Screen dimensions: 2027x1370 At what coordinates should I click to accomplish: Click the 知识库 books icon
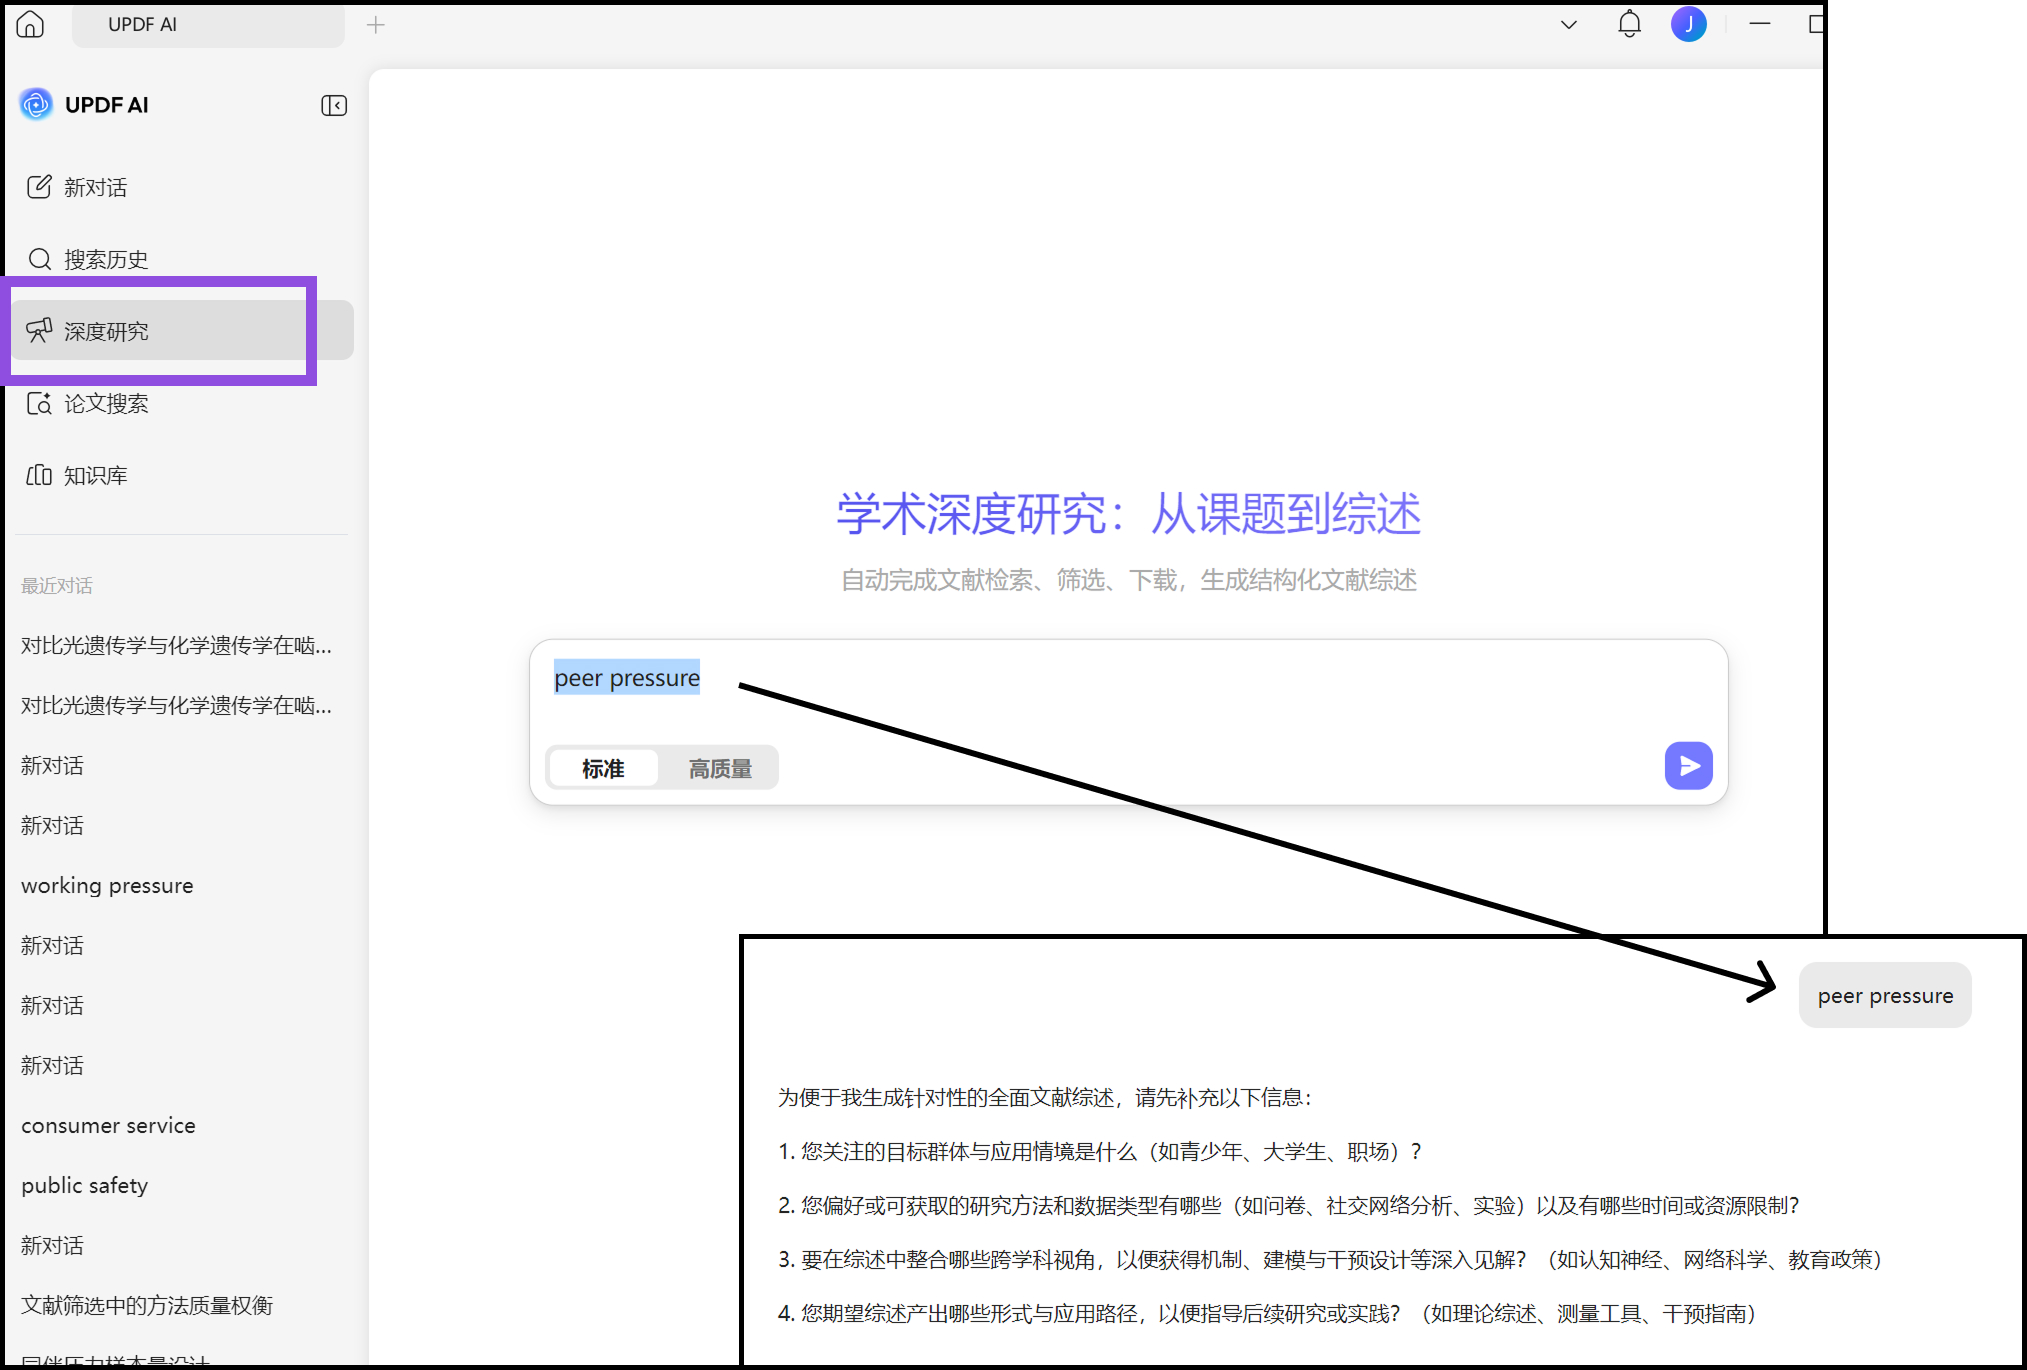(x=39, y=475)
